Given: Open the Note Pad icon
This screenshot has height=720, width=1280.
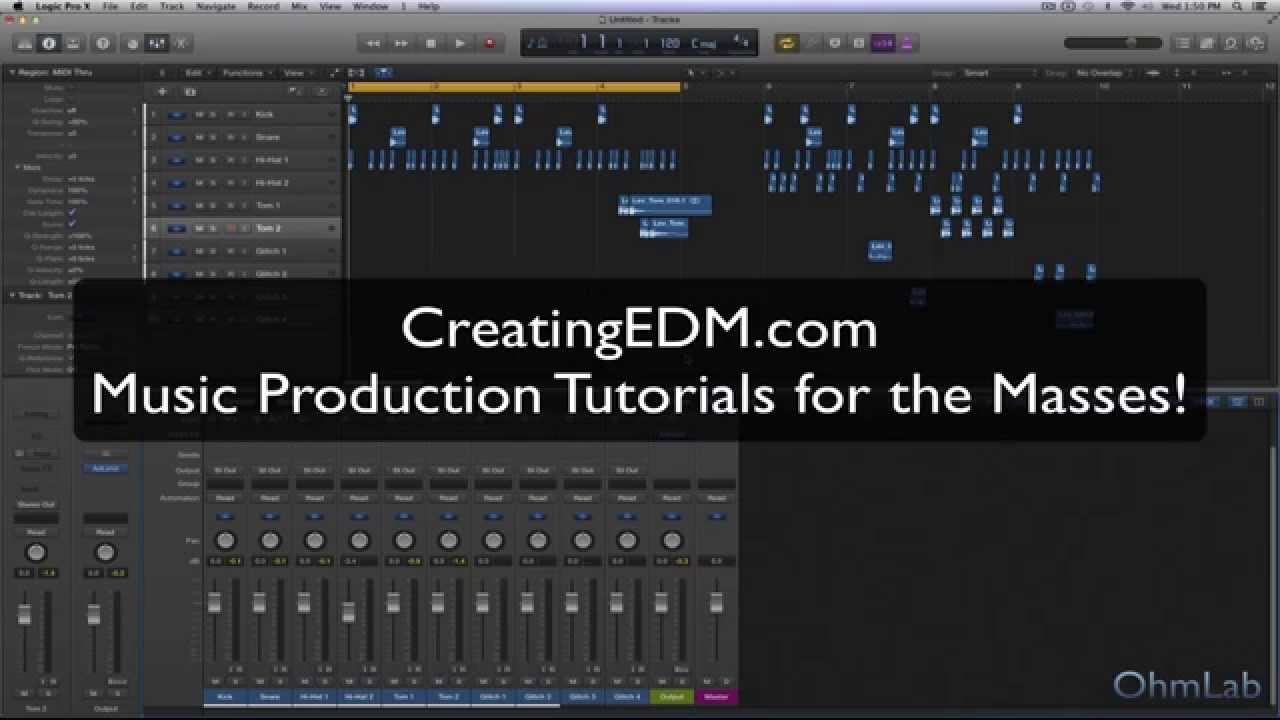Looking at the screenshot, I should click(1207, 43).
